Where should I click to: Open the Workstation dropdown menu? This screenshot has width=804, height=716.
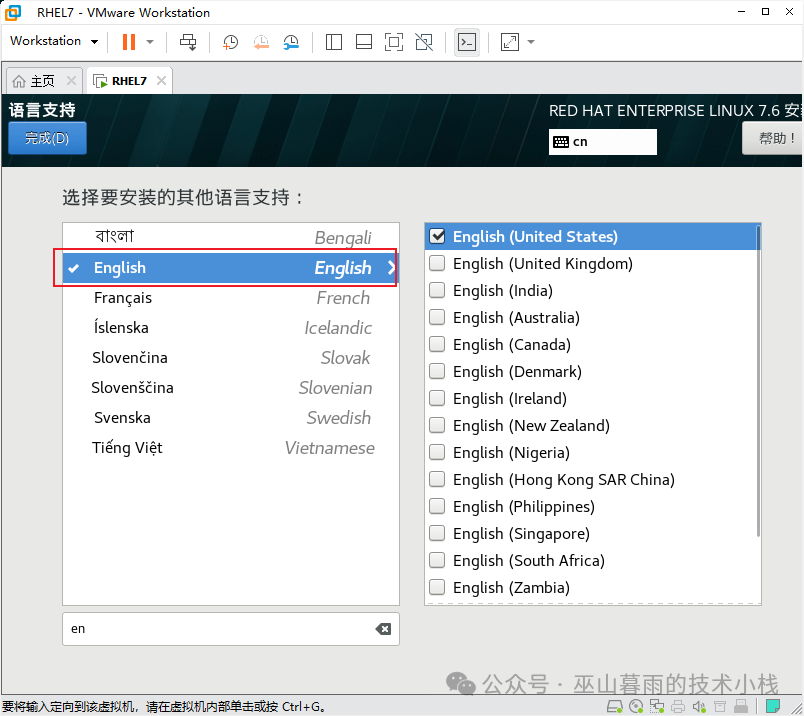tap(54, 41)
